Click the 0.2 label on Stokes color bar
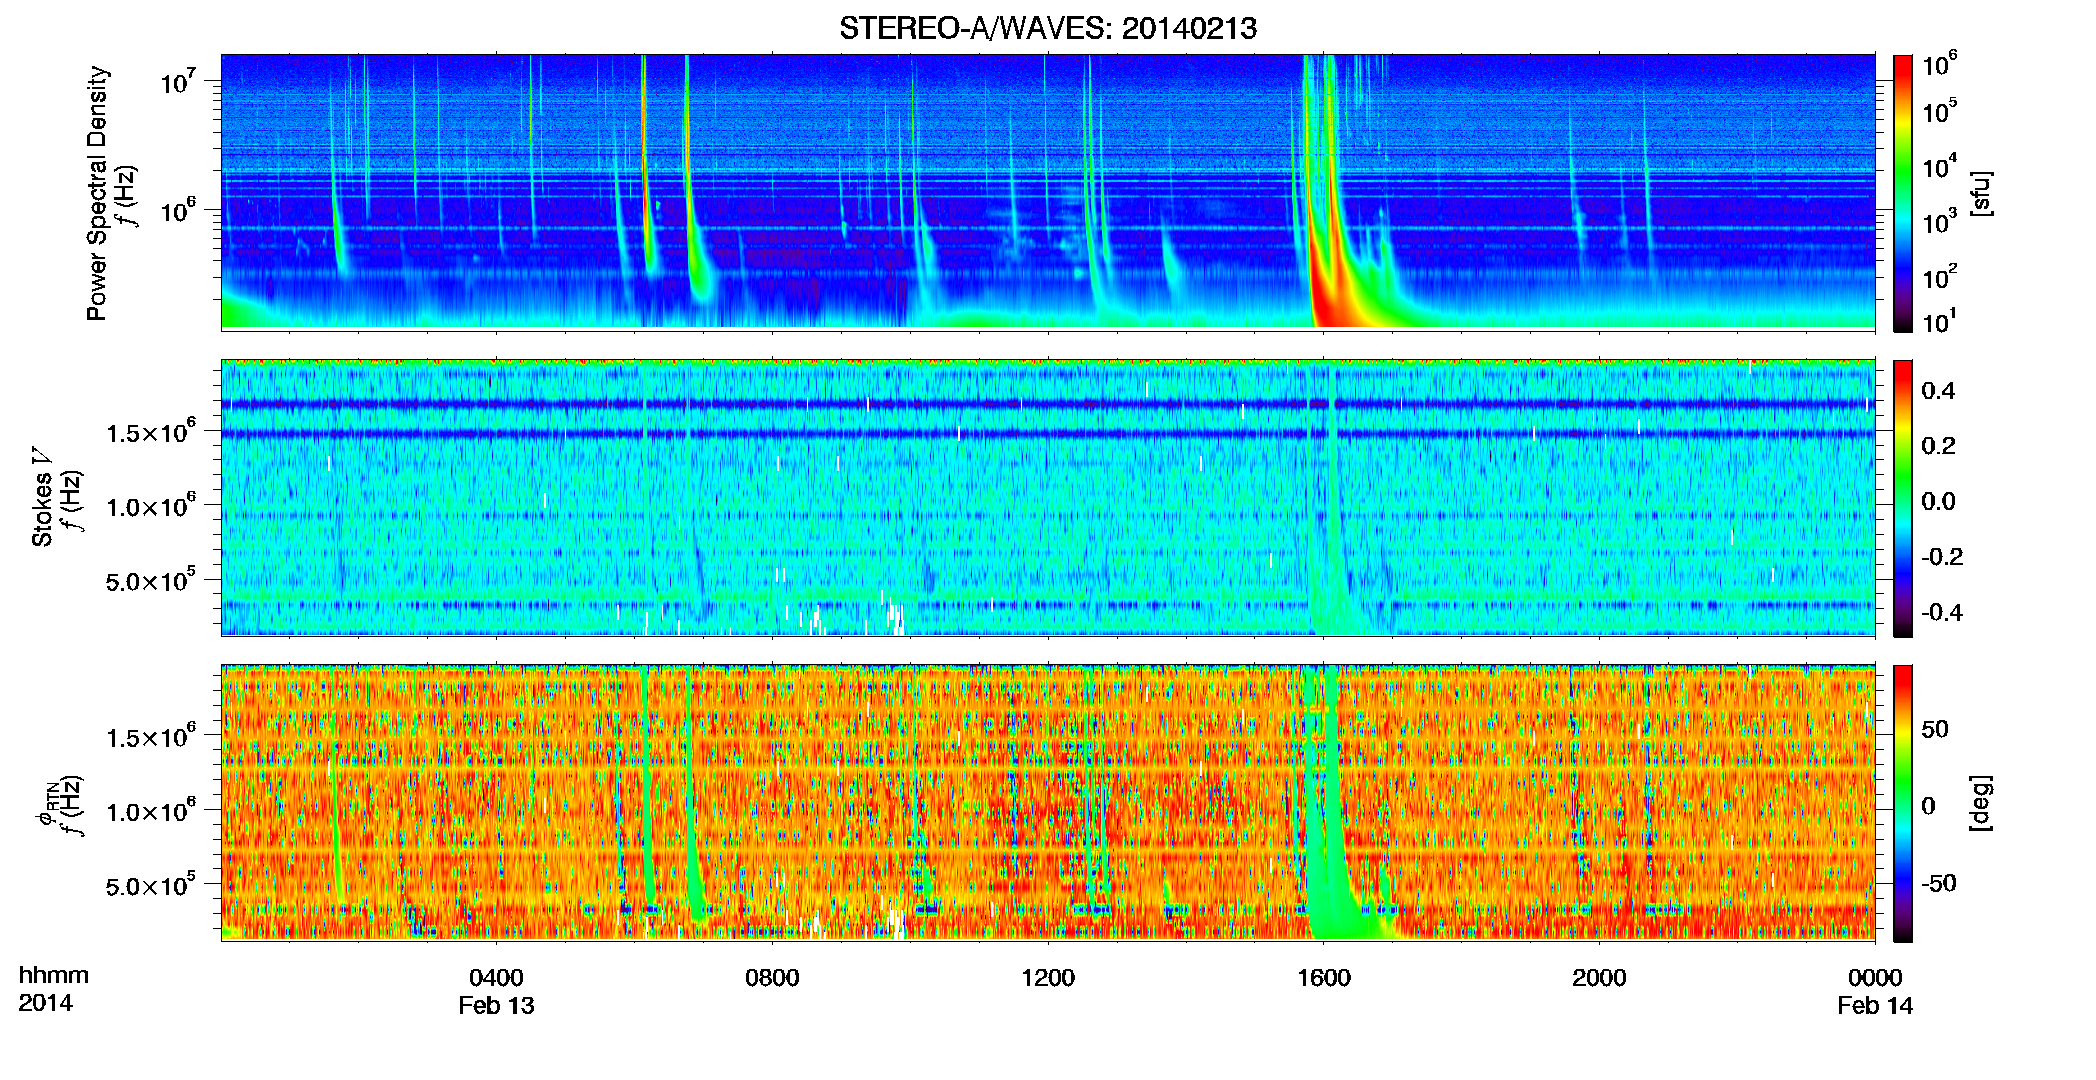 (1938, 446)
